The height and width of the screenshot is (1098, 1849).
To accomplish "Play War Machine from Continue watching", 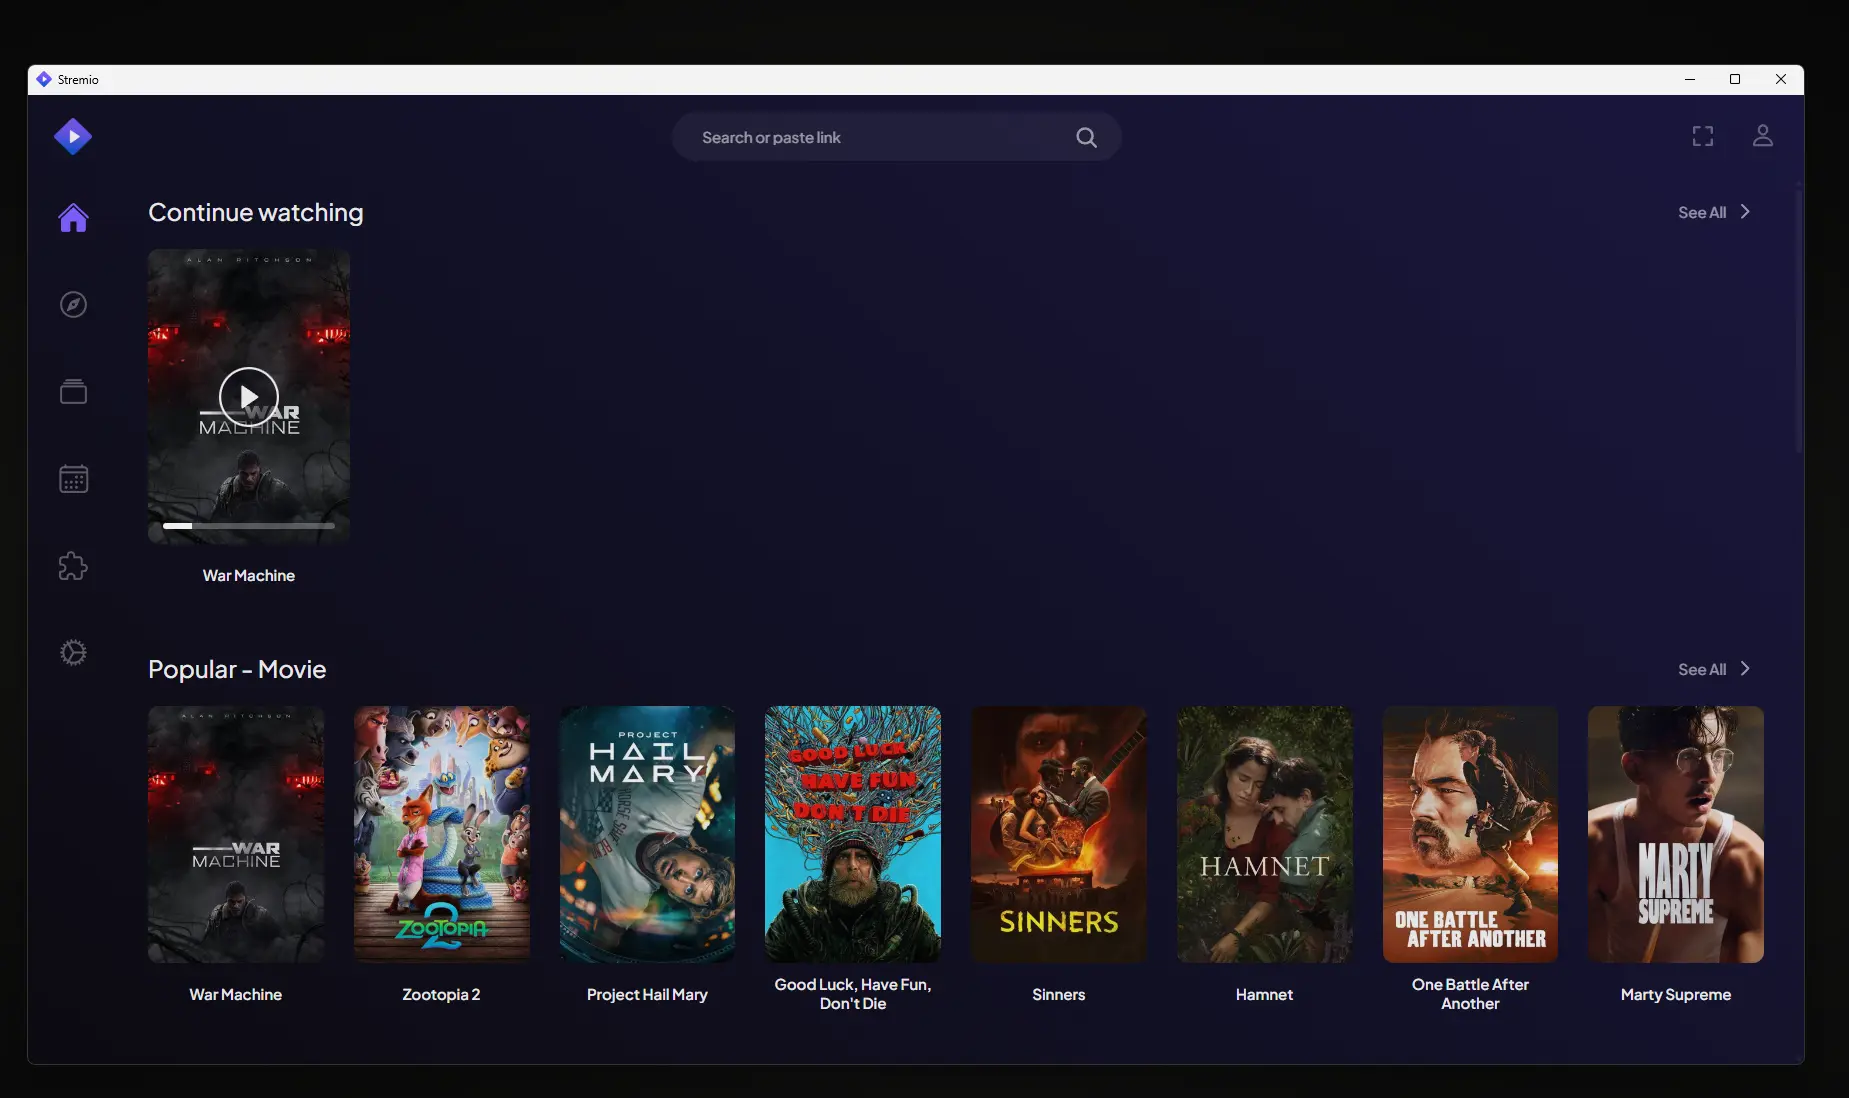I will (249, 396).
